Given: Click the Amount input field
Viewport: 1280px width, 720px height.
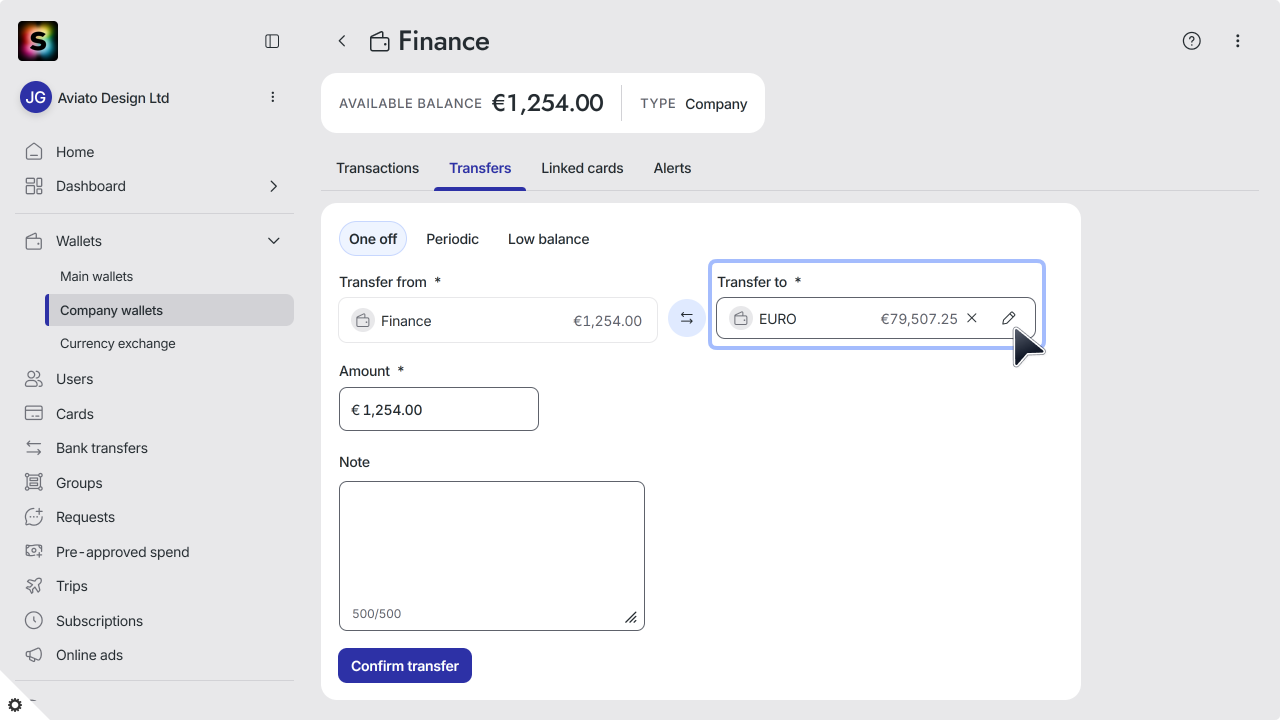Looking at the screenshot, I should [439, 409].
